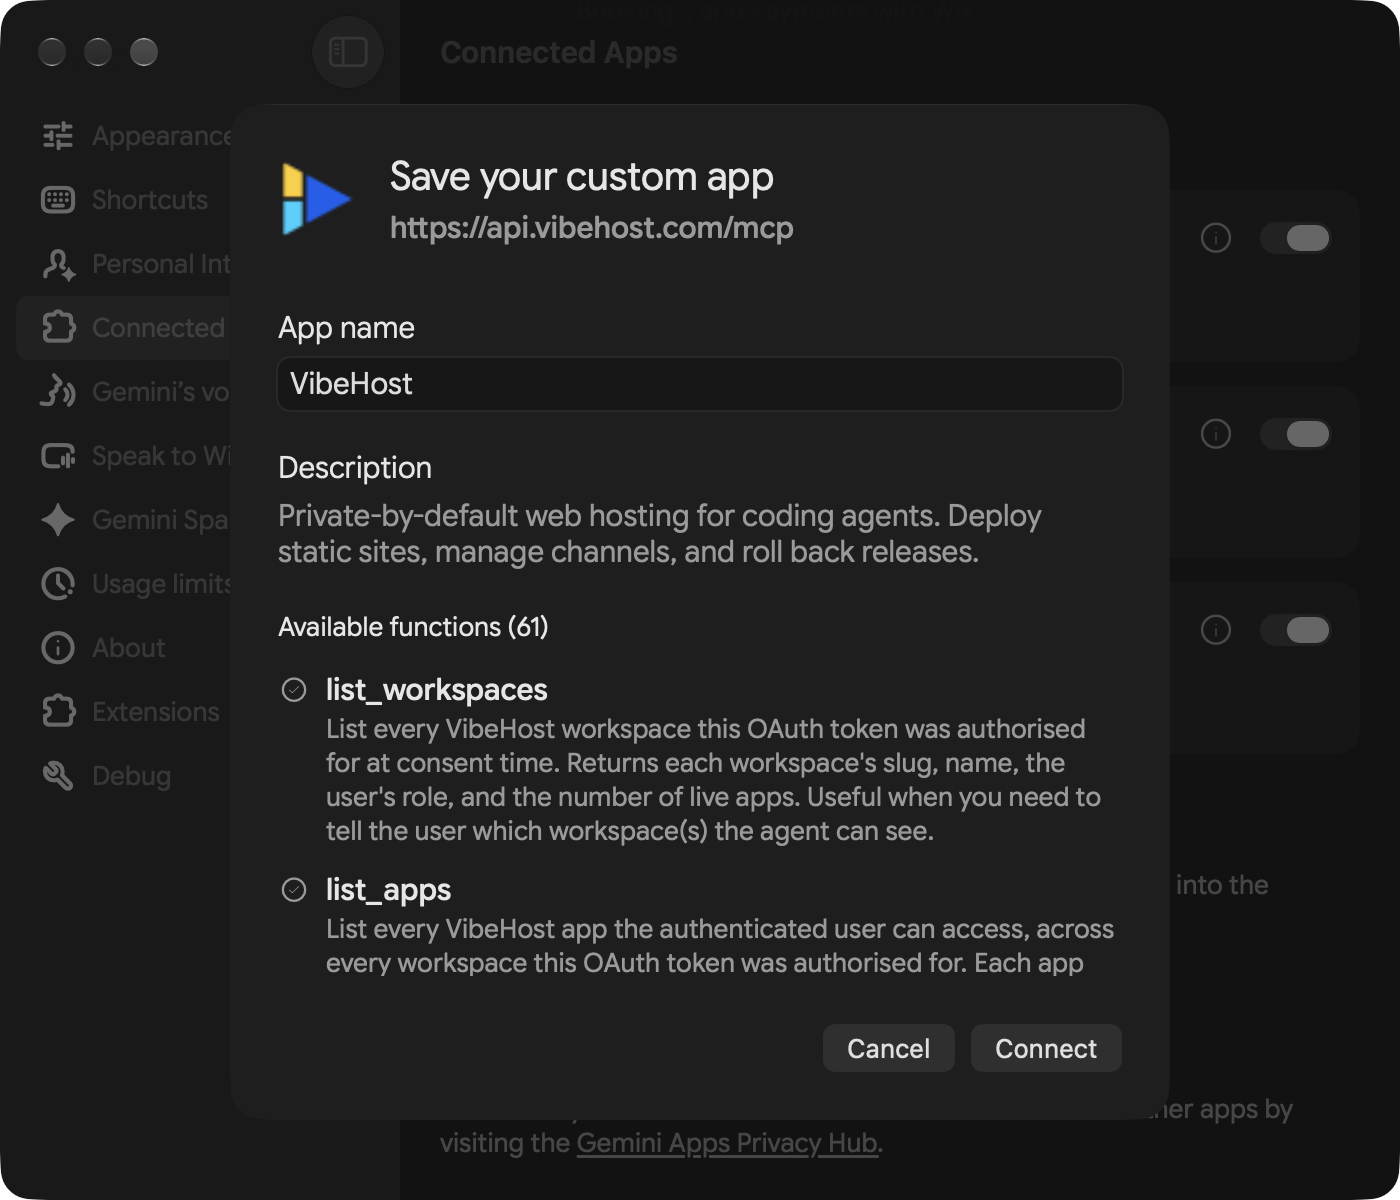1400x1200 pixels.
Task: Open the Gemini Apps Privacy Hub link
Action: (727, 1143)
